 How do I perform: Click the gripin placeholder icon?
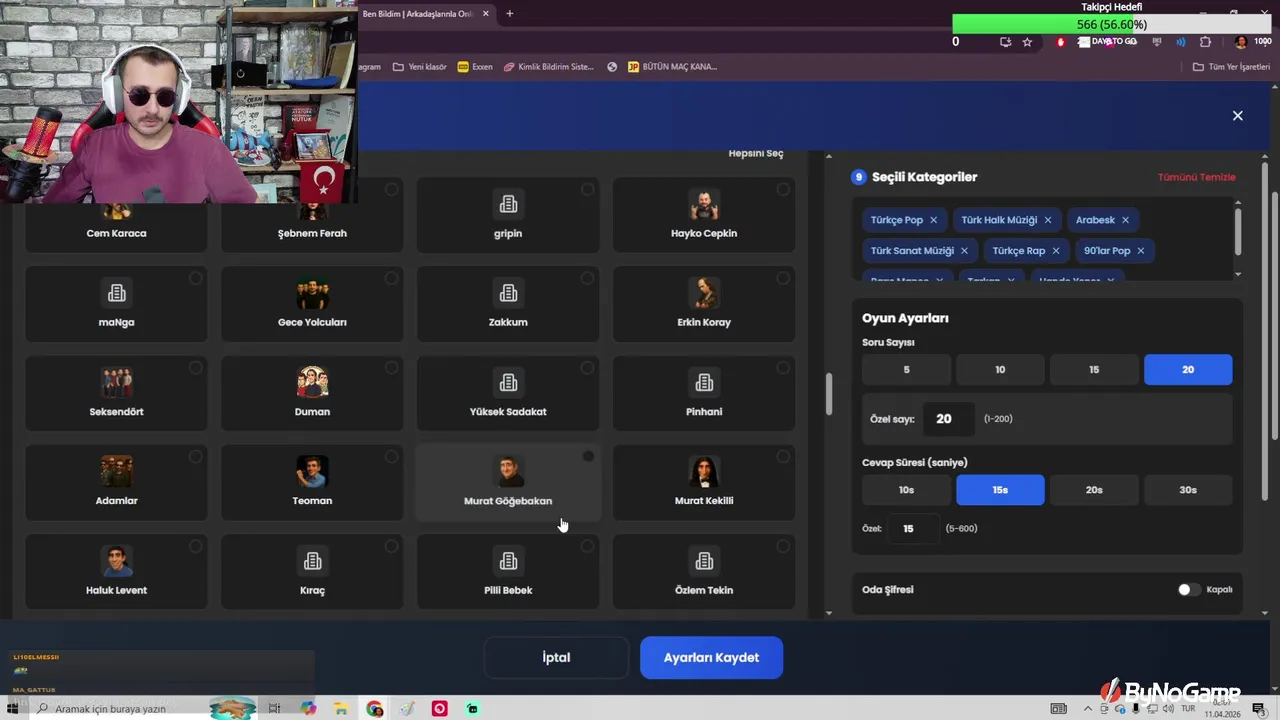508,204
